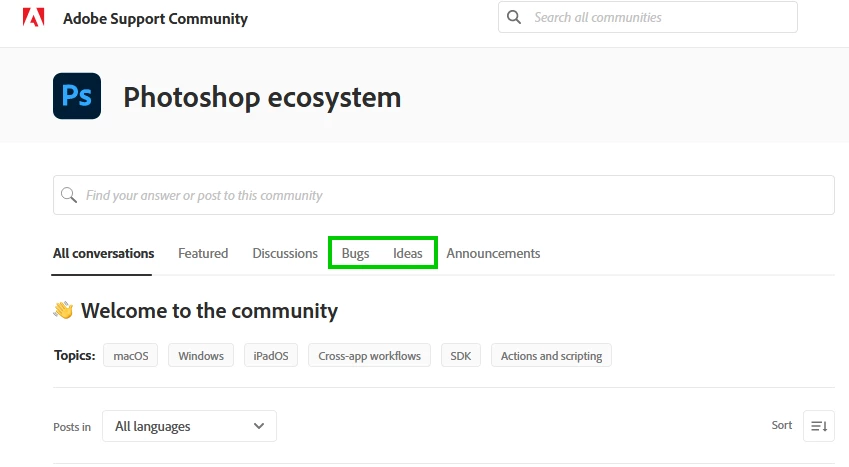849x467 pixels.
Task: Switch to the Ideas tab
Action: [x=408, y=254]
